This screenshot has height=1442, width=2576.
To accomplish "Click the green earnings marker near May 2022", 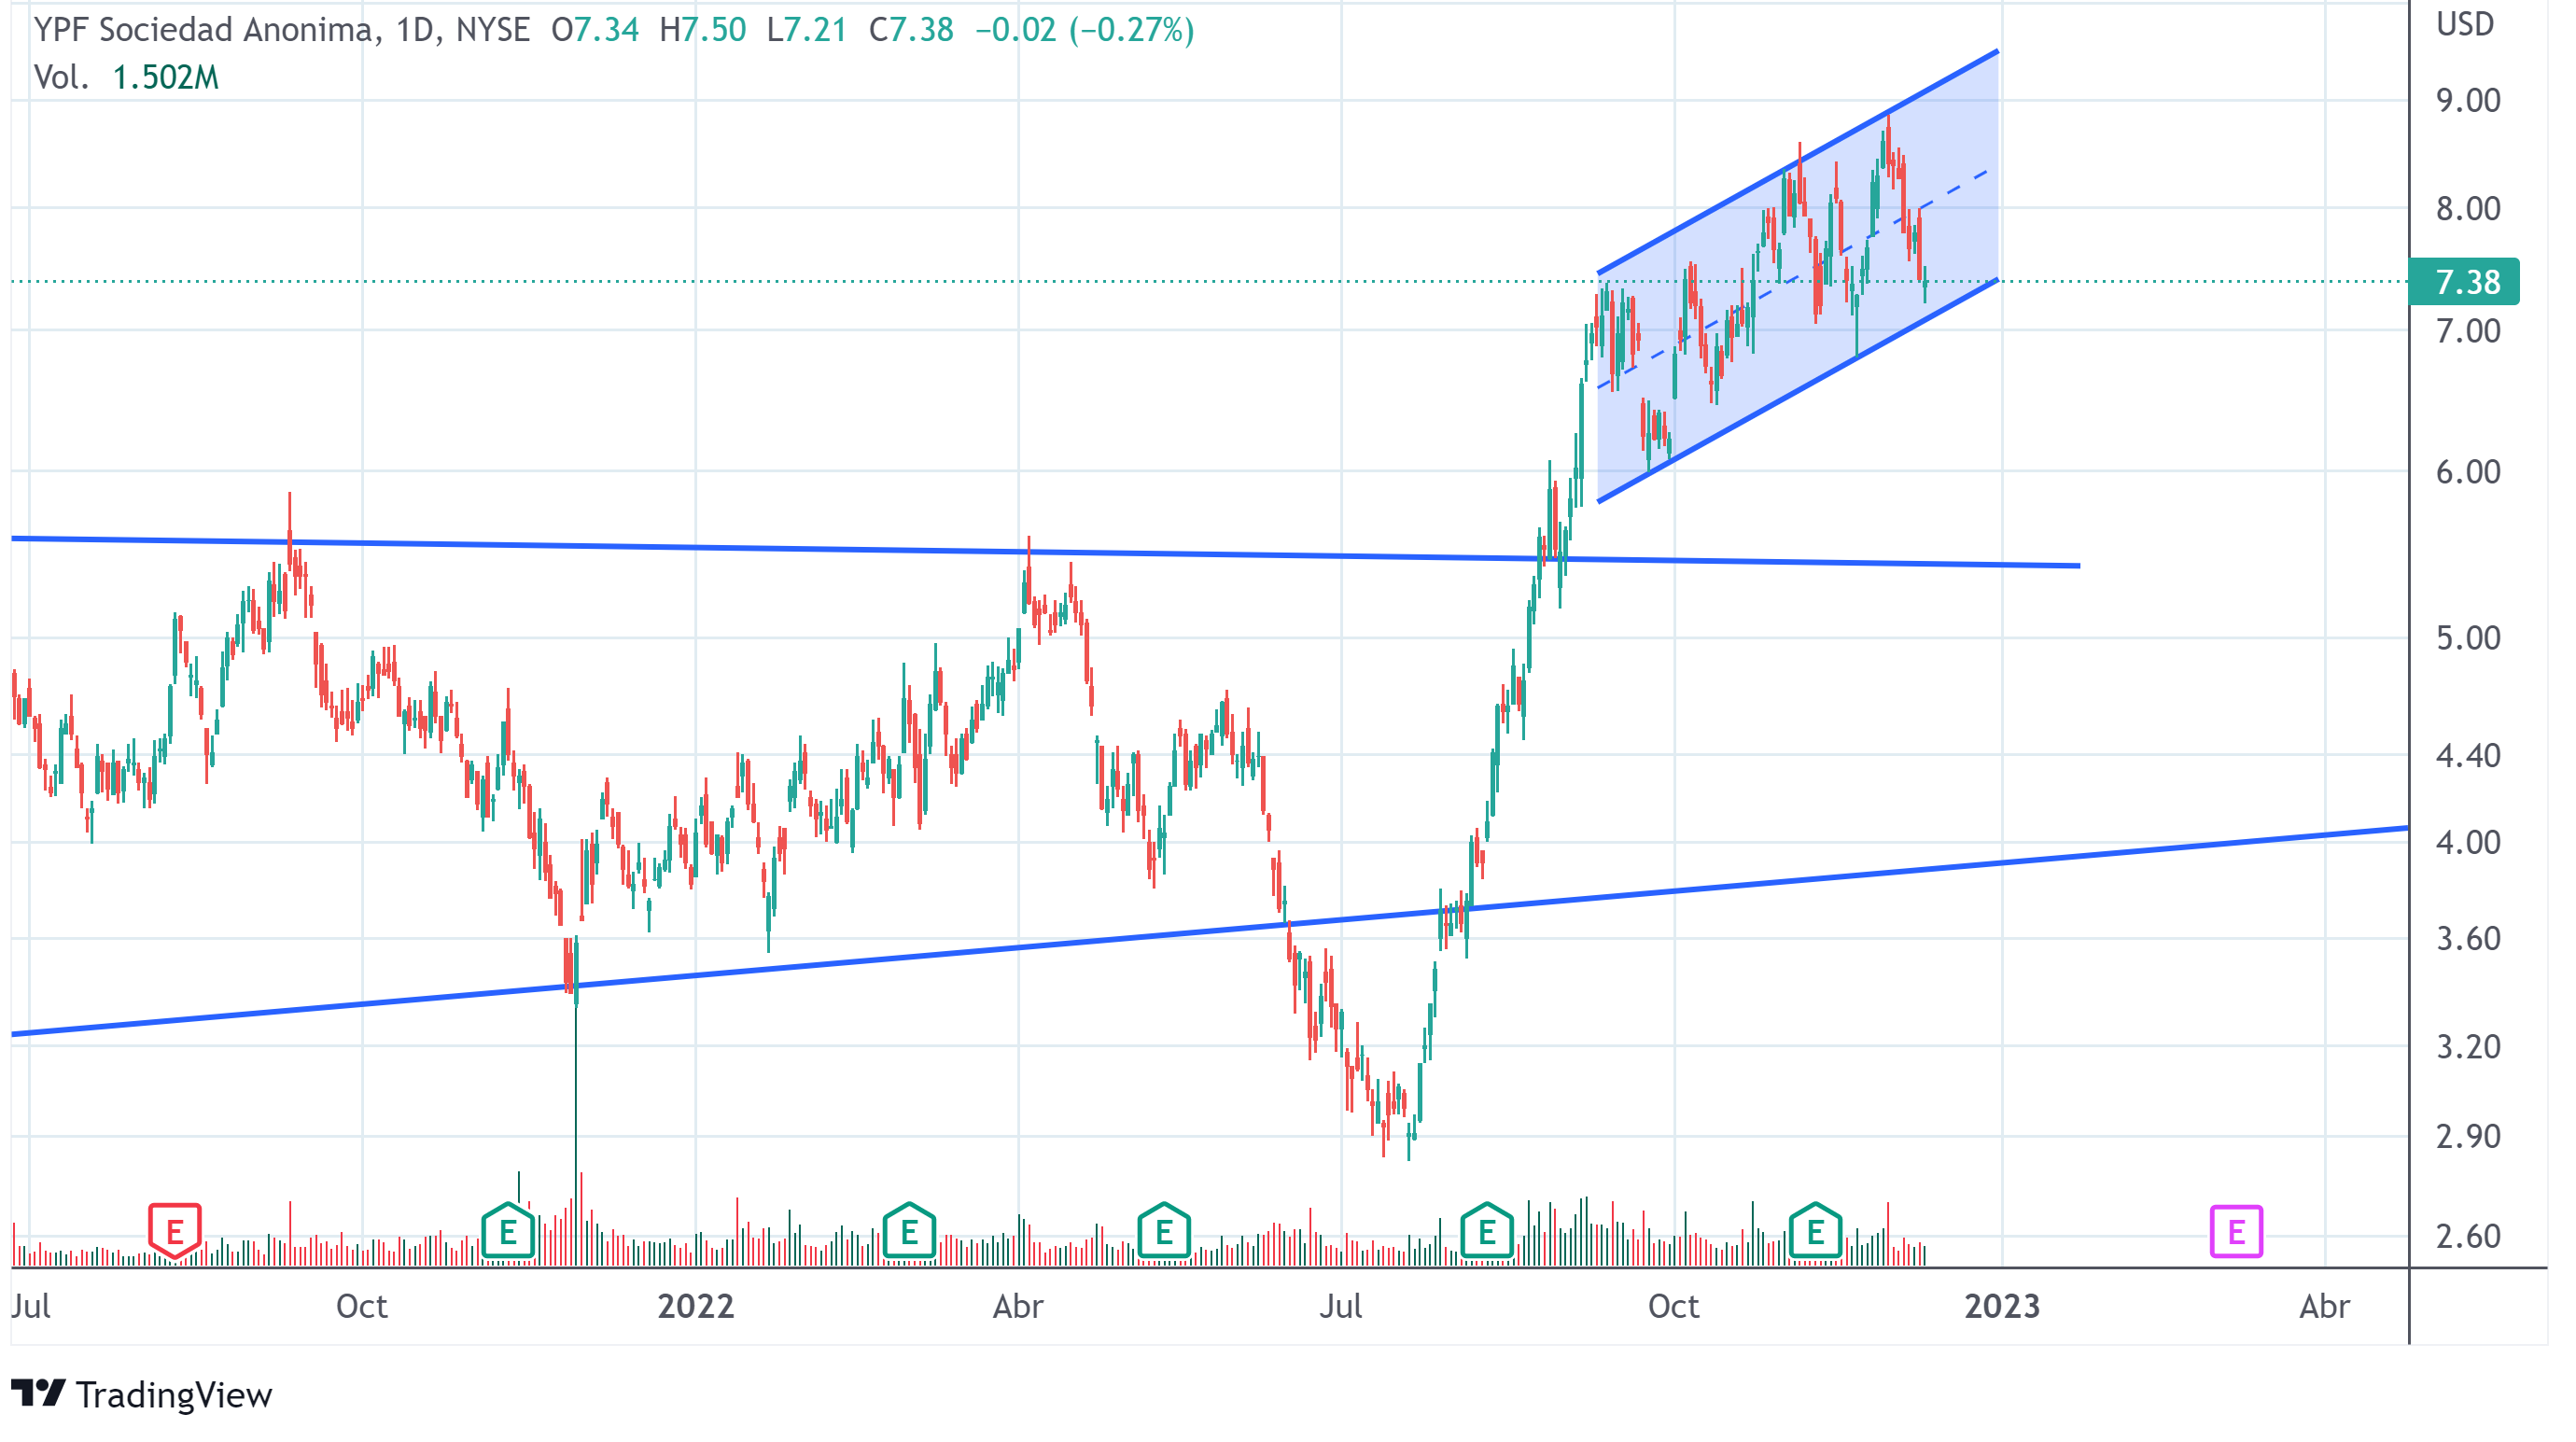I will 1164,1231.
